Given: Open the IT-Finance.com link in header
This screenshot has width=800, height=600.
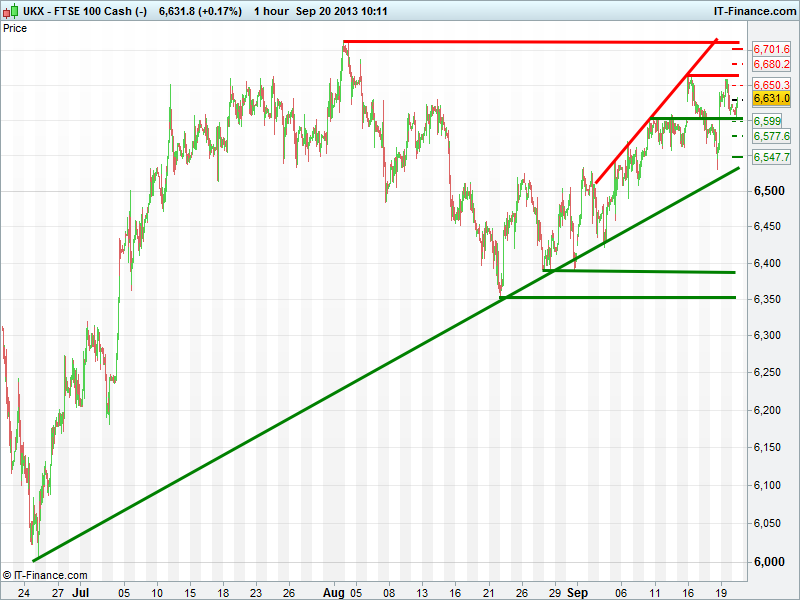Looking at the screenshot, I should [x=755, y=11].
